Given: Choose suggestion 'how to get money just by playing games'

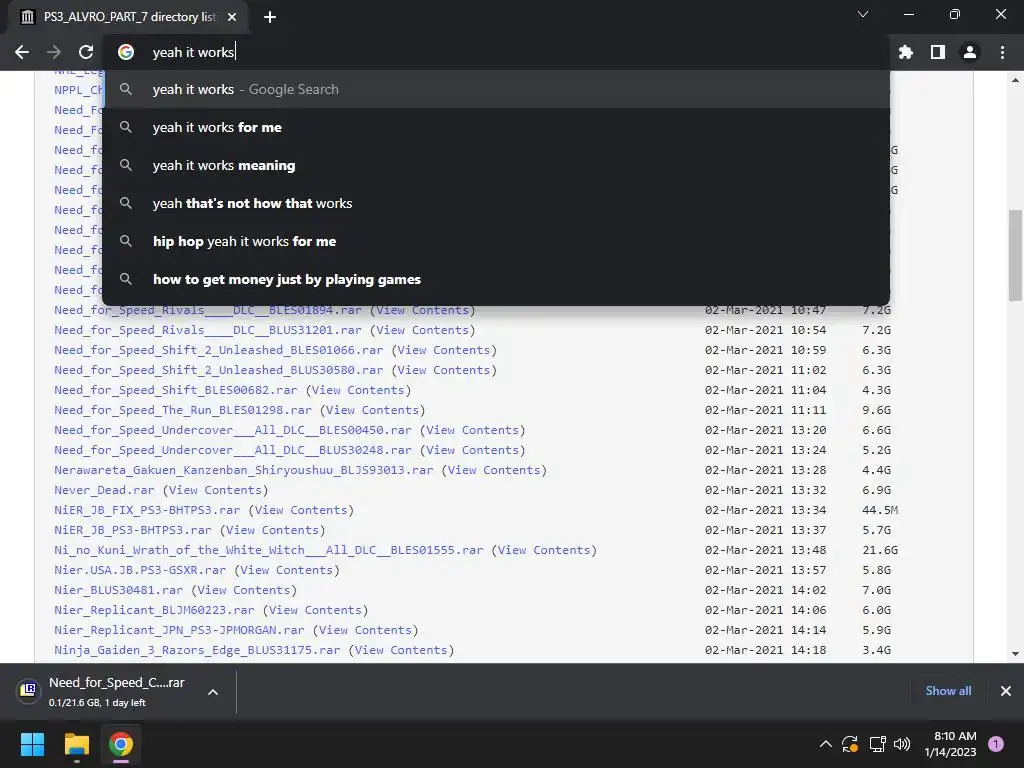Looking at the screenshot, I should click(x=496, y=279).
